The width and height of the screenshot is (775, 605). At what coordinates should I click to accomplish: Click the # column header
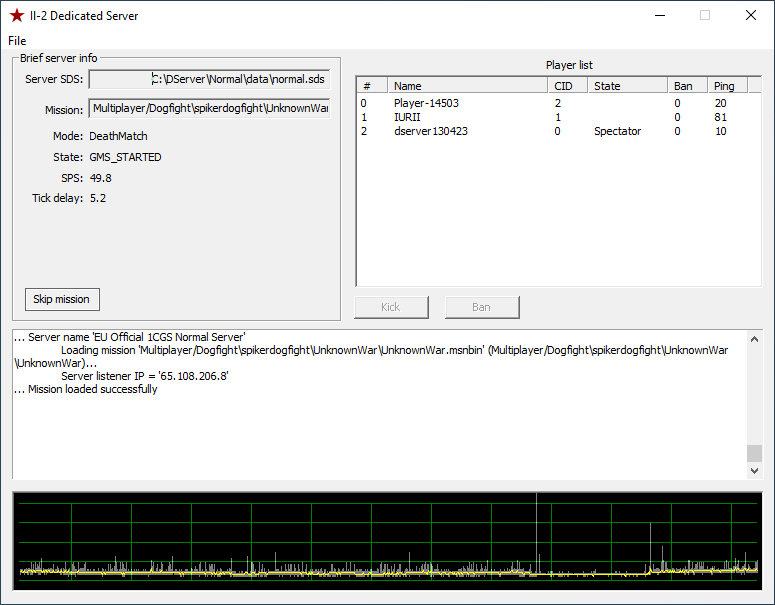(372, 86)
